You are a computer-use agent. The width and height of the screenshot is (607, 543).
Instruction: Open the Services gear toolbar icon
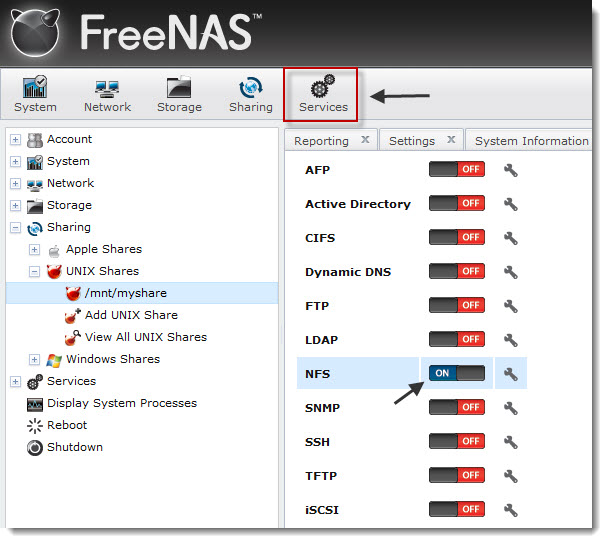(323, 86)
